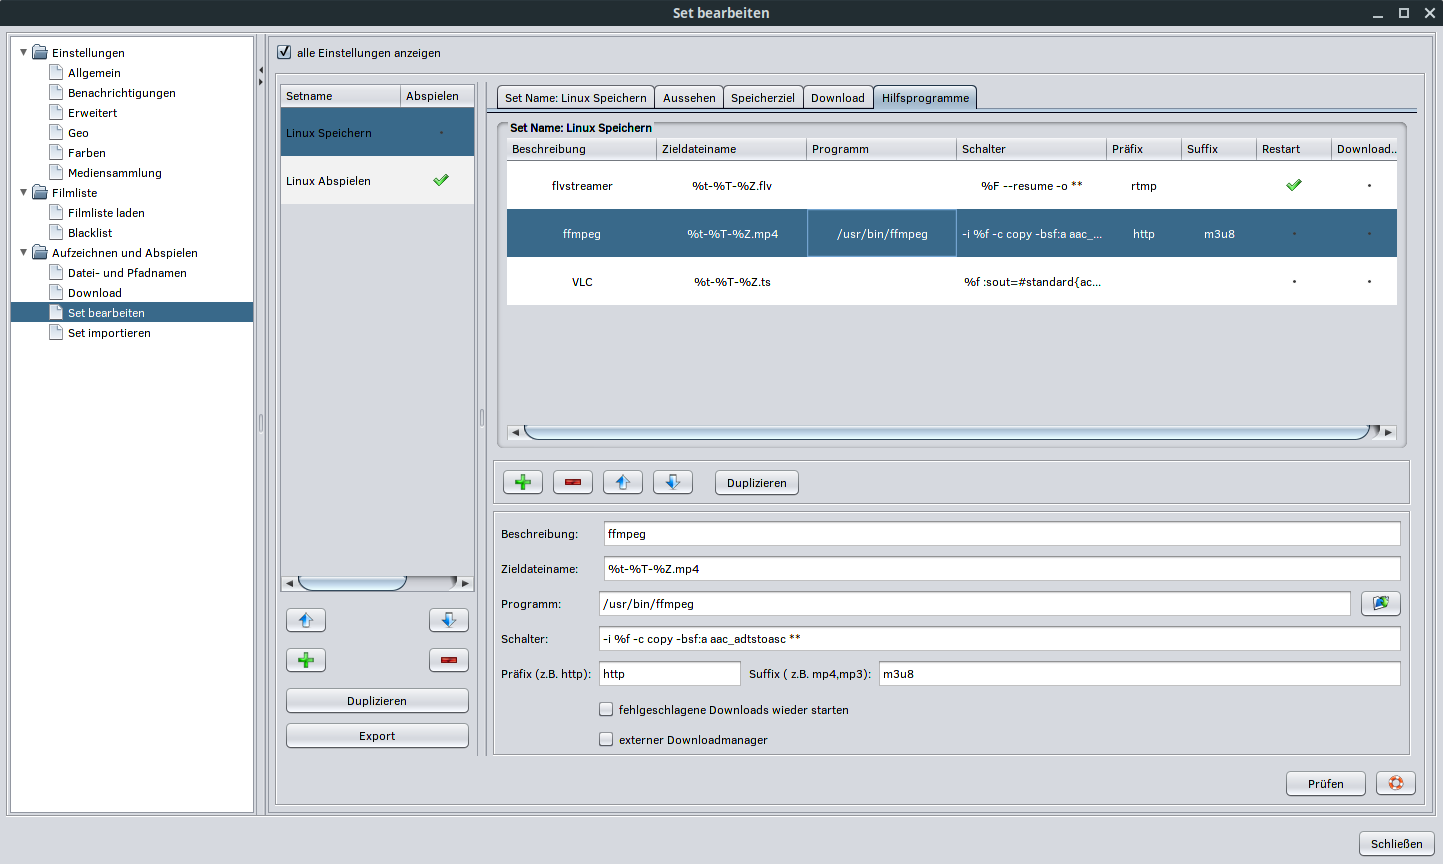
Task: Uncheck 'alle Einstellungen anzeigen' checkbox
Action: tap(284, 53)
